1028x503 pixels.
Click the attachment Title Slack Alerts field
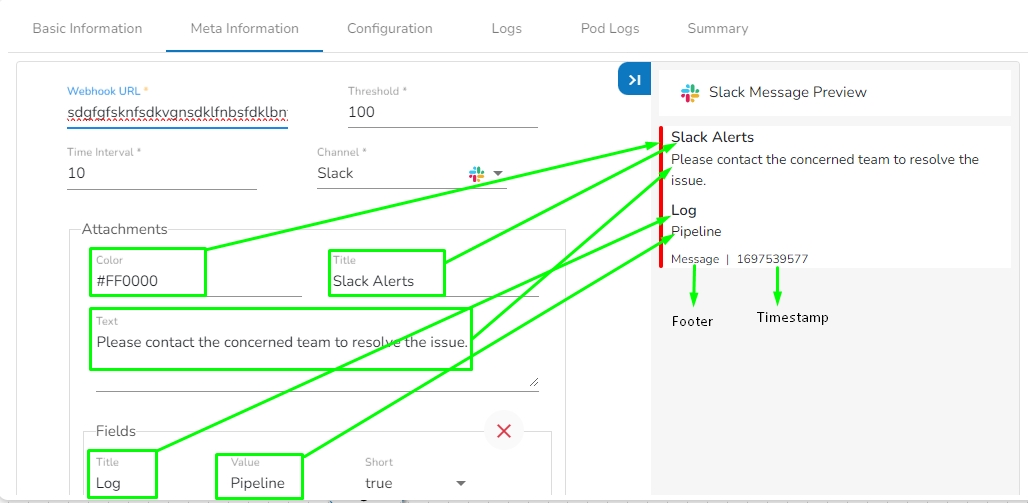point(386,281)
